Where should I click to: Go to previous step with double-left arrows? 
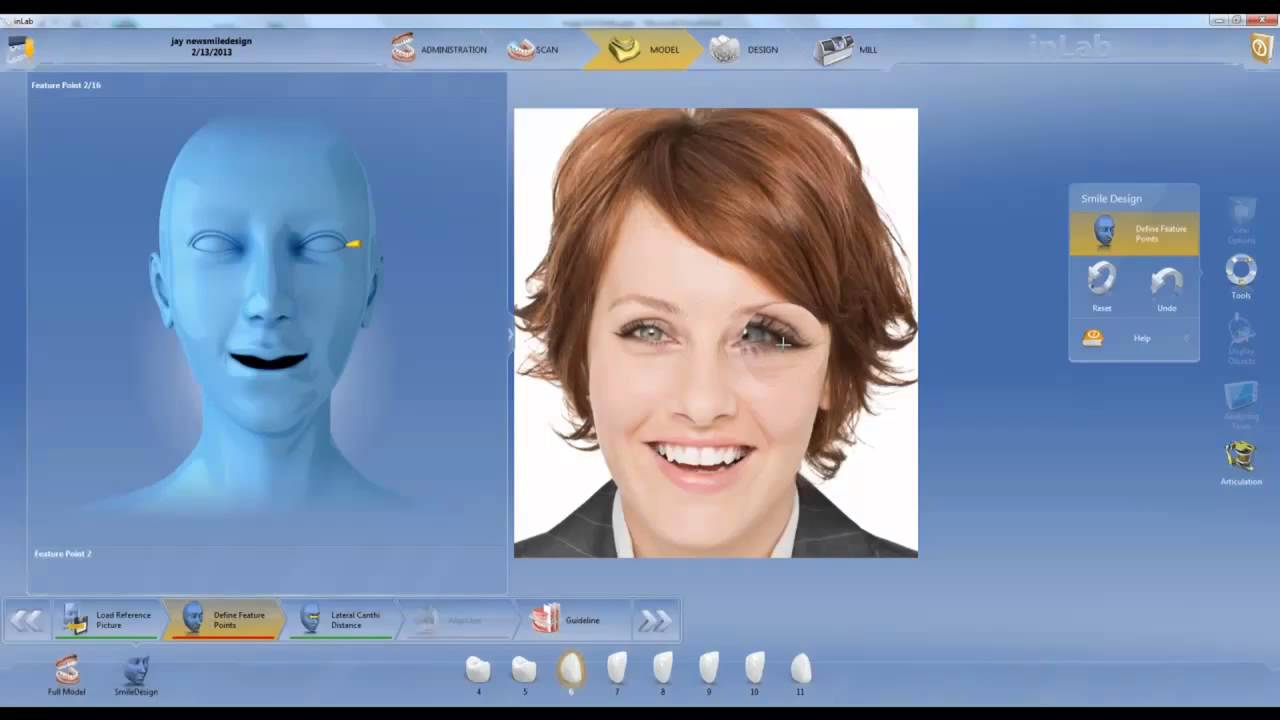[x=27, y=621]
